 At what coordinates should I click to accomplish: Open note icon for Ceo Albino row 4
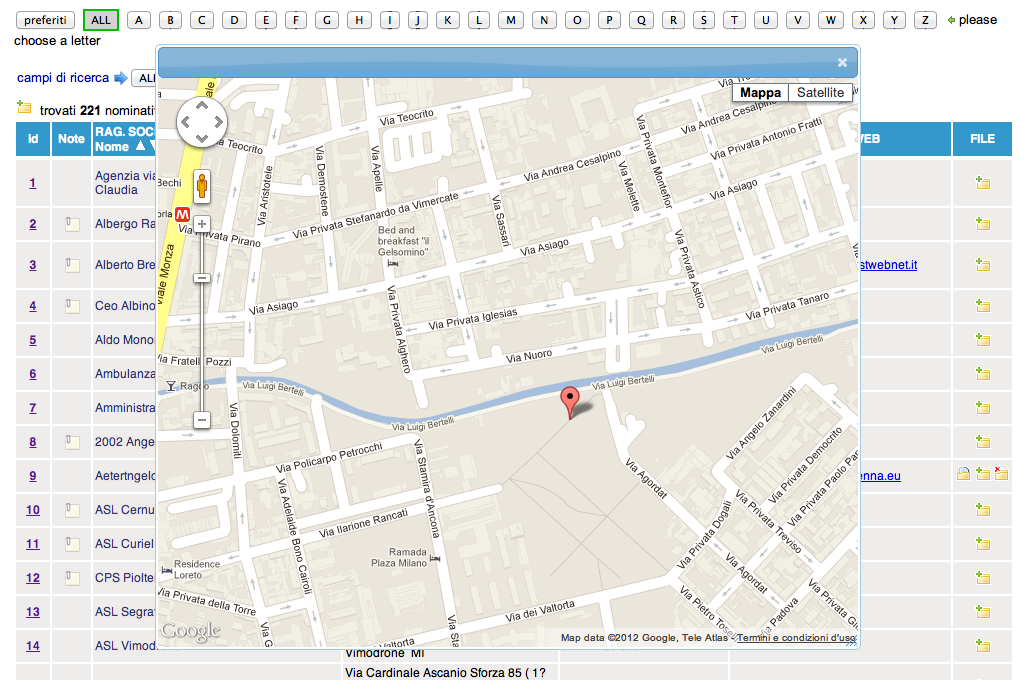click(x=72, y=306)
